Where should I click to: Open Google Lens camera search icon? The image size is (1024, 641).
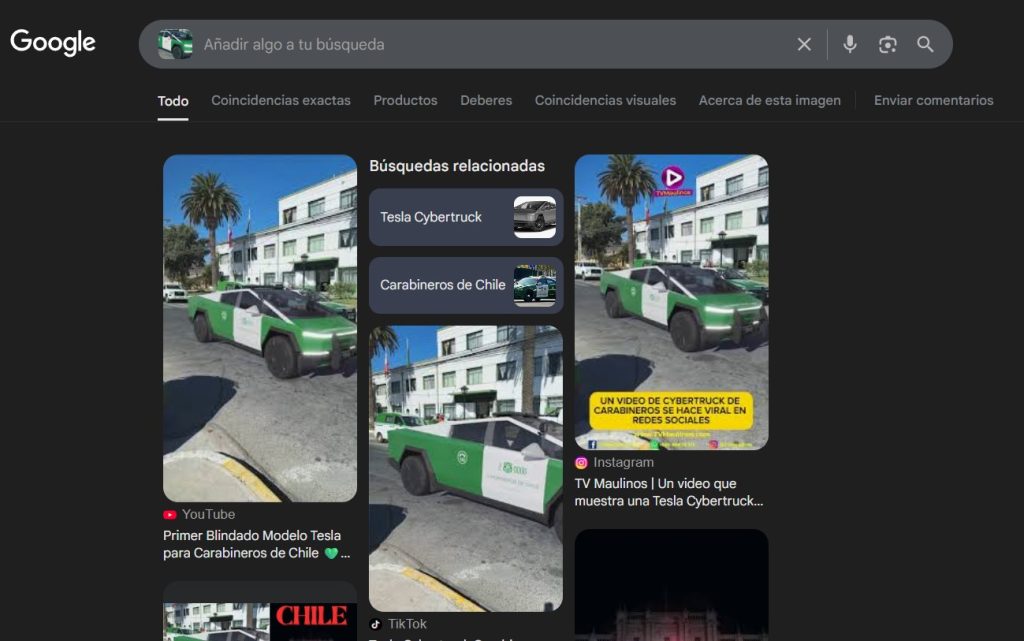point(888,44)
